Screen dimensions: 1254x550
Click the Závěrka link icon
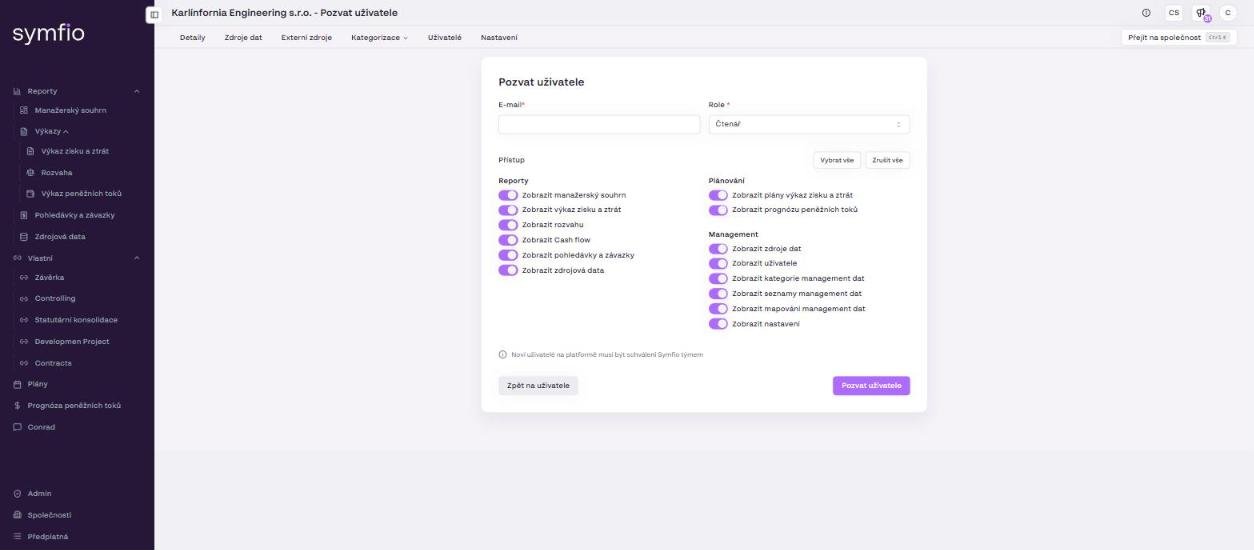(x=25, y=277)
